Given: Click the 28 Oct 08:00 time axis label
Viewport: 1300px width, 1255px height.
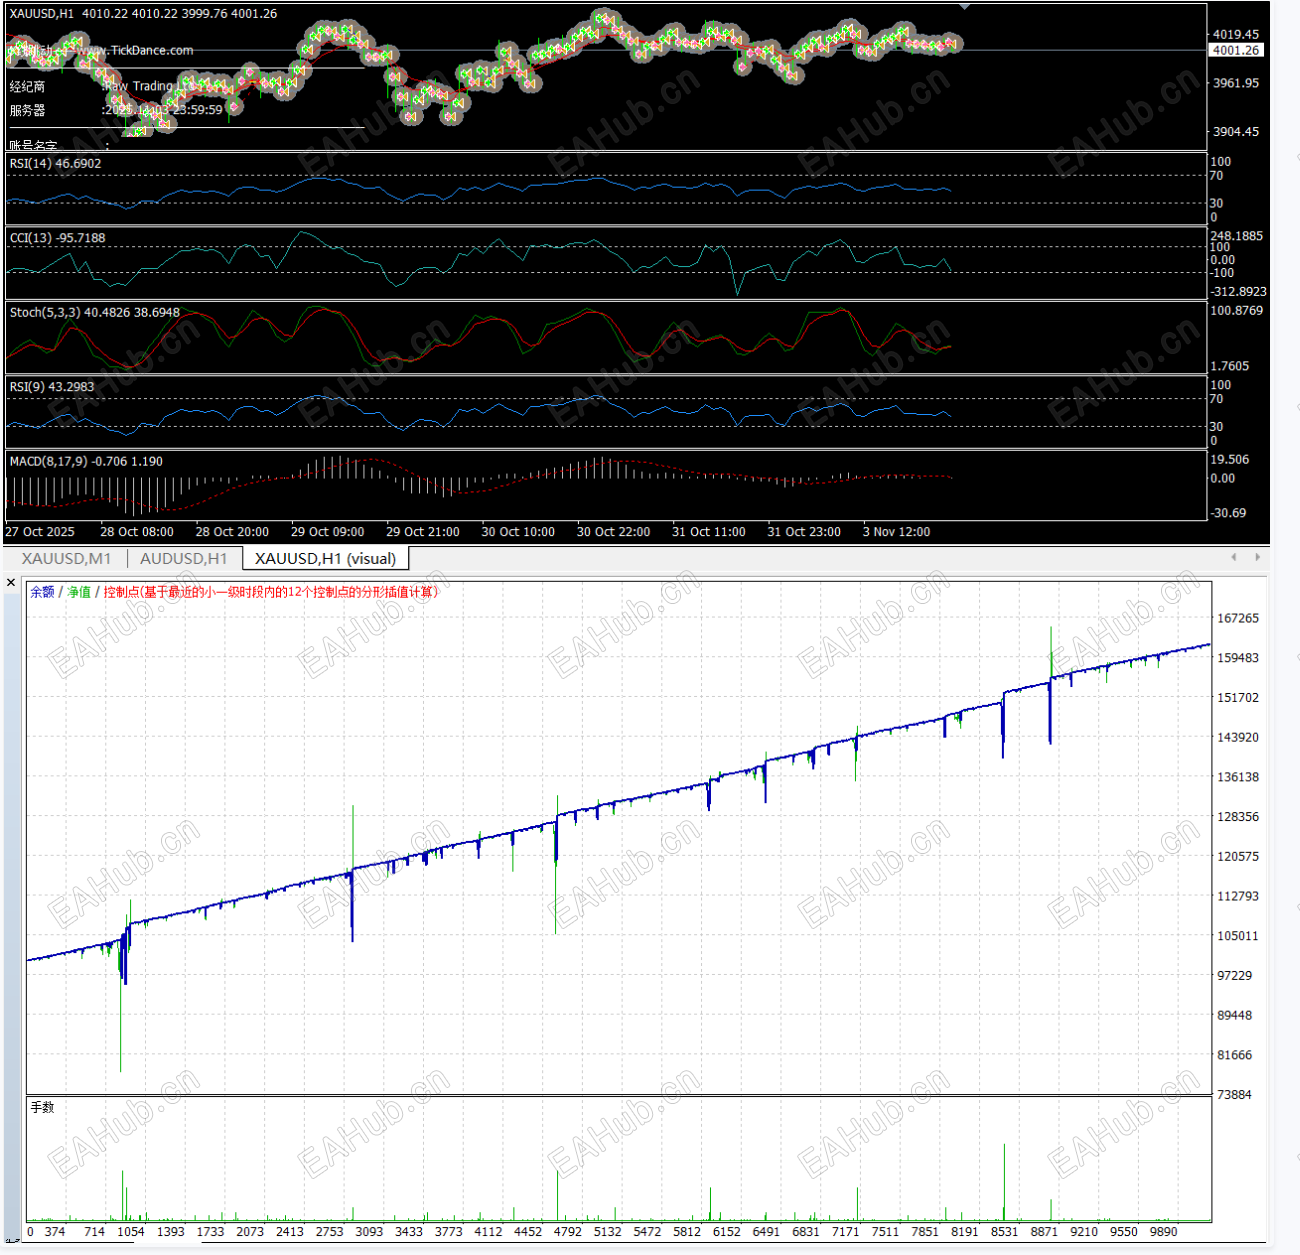Looking at the screenshot, I should 137,532.
